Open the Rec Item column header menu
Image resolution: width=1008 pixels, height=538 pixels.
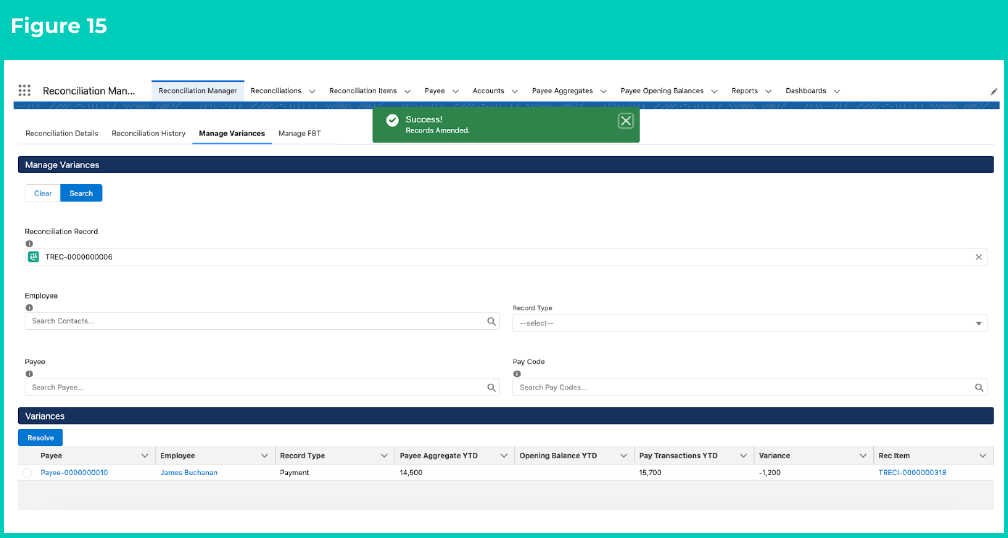click(x=982, y=456)
